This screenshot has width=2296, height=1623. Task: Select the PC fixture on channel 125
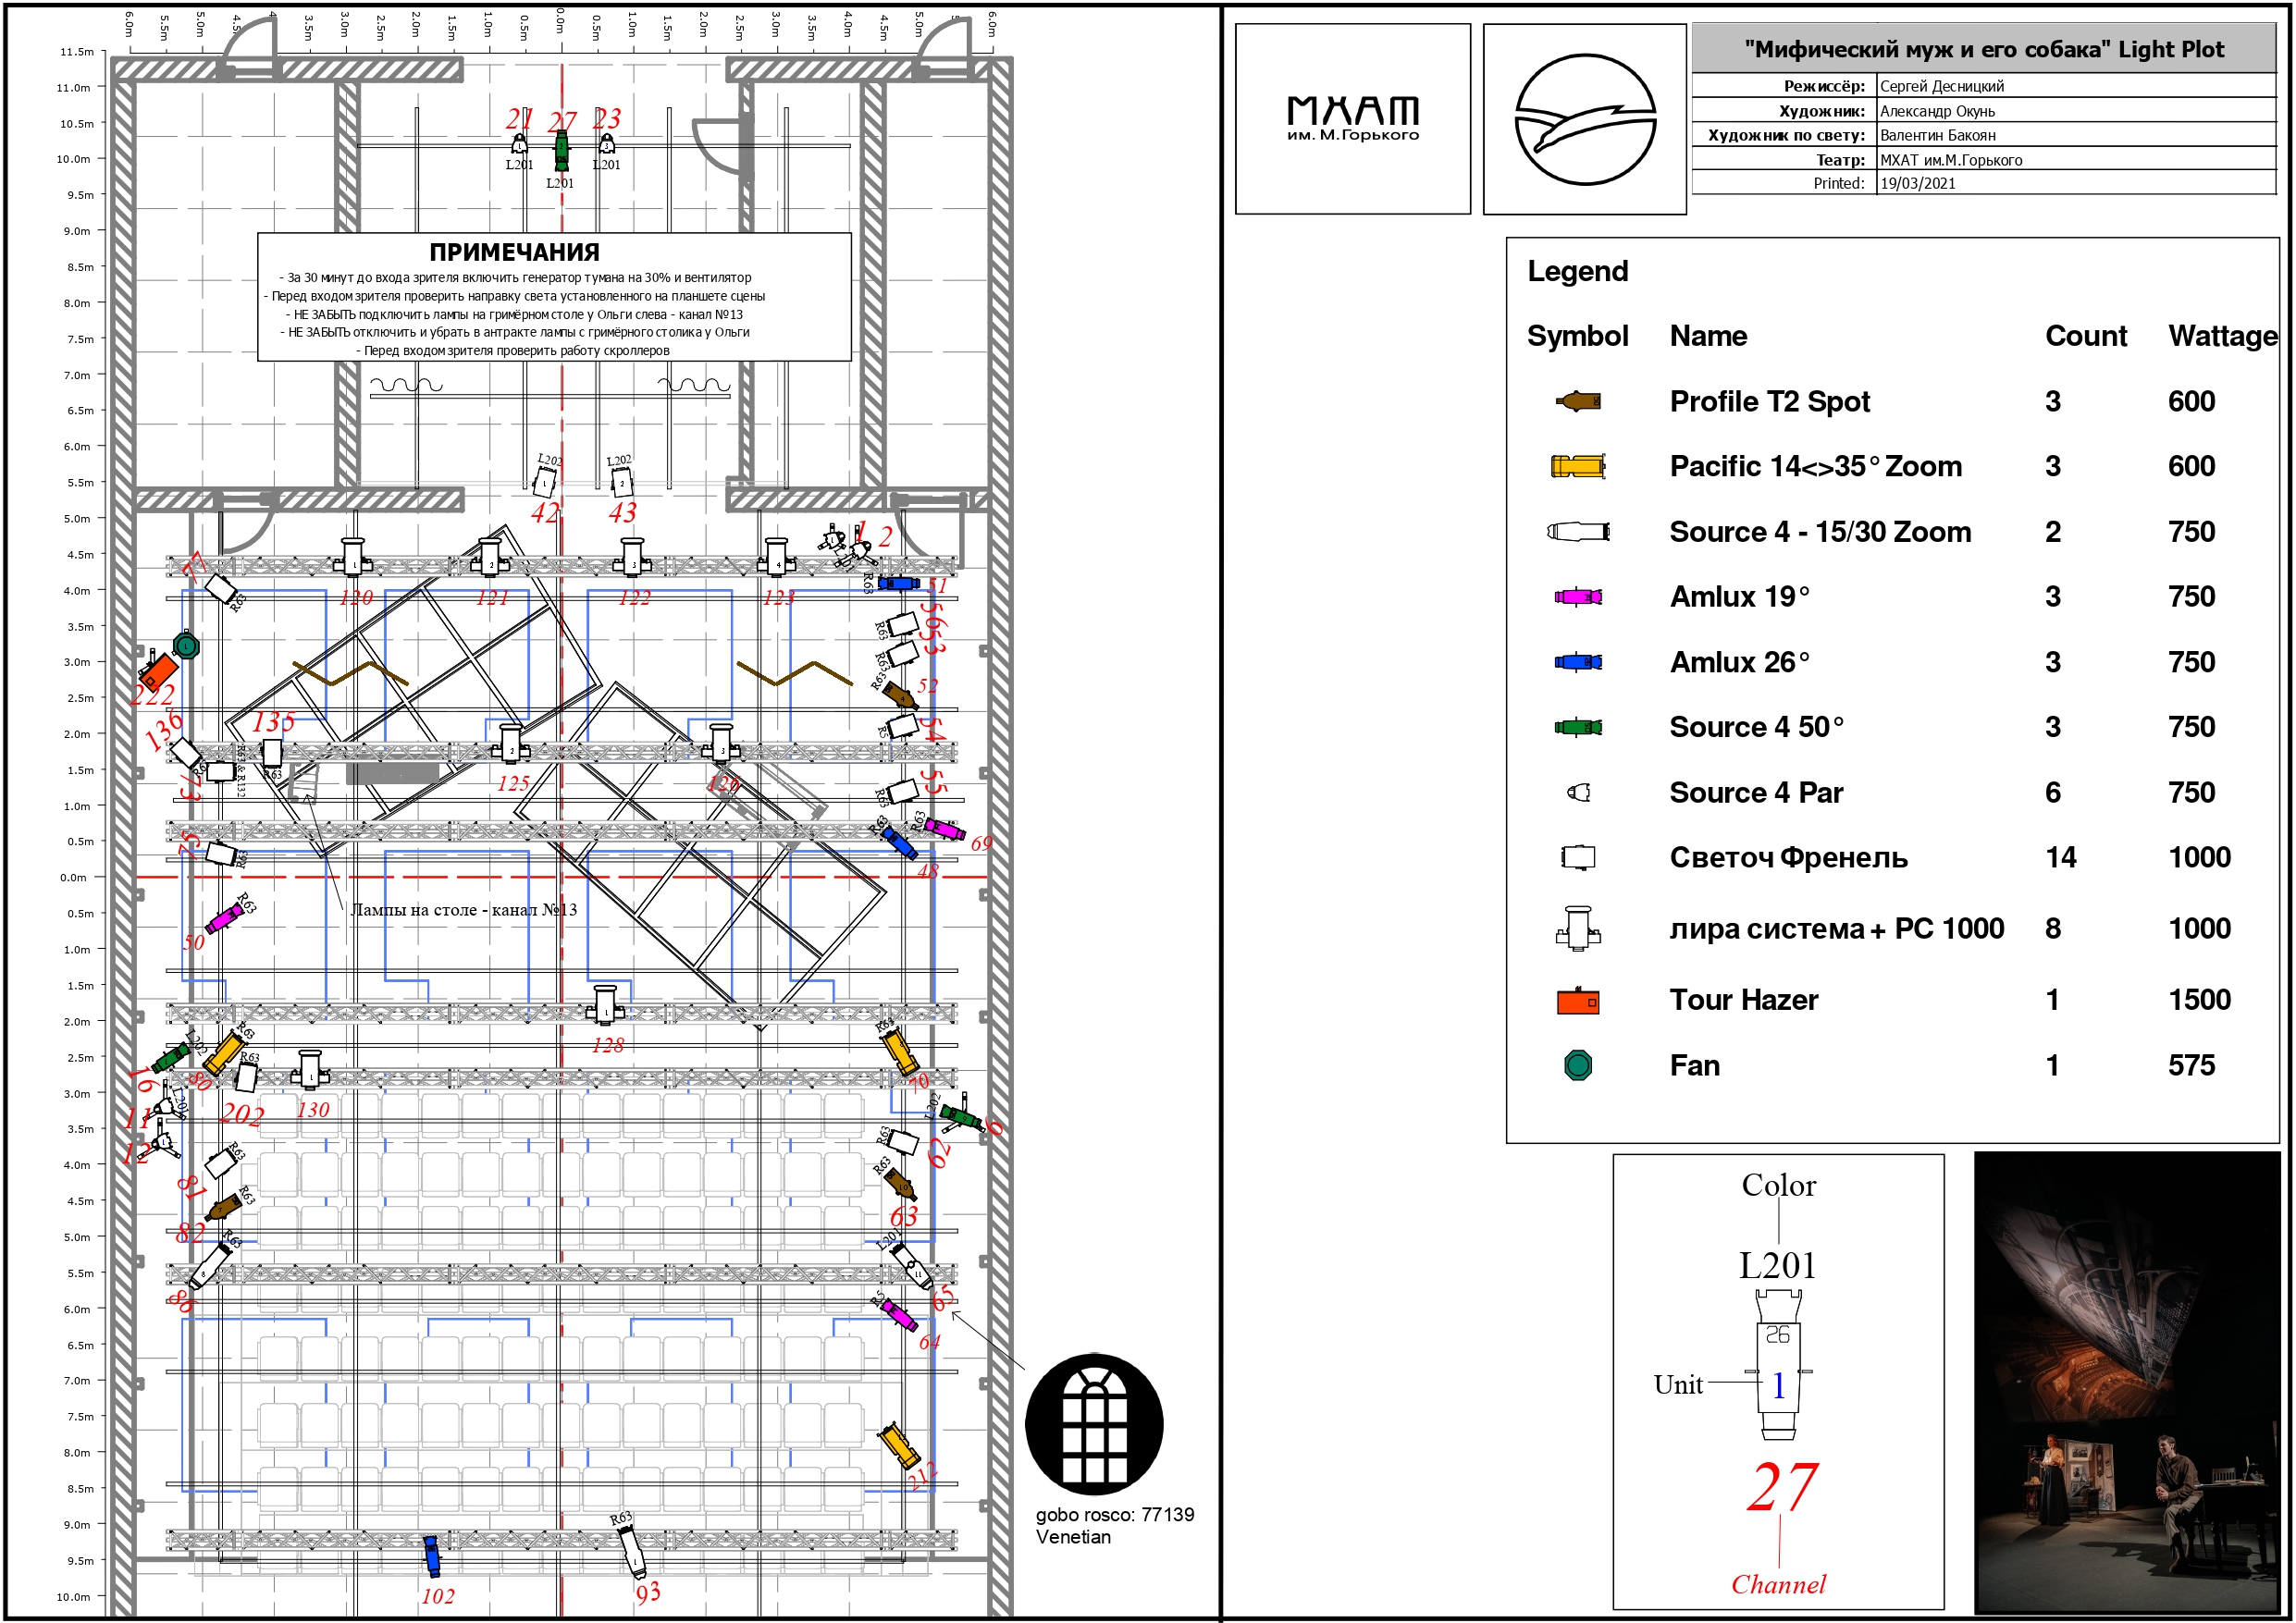pyautogui.click(x=511, y=744)
